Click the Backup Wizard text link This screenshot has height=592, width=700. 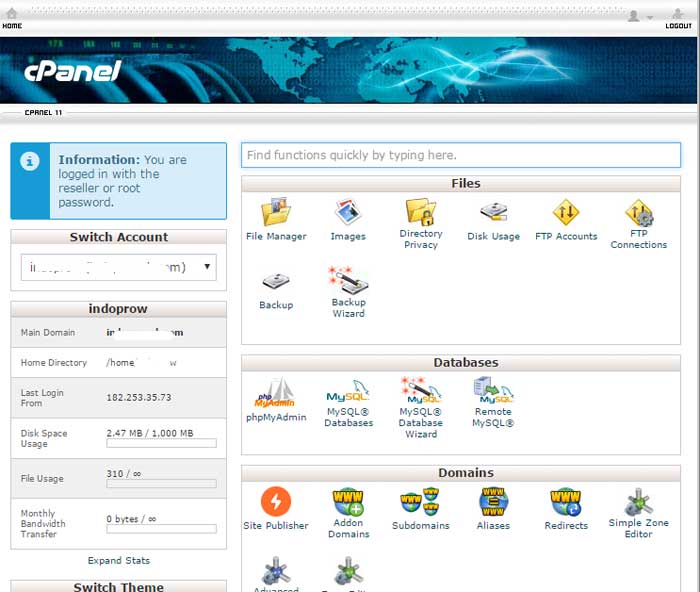pos(348,308)
